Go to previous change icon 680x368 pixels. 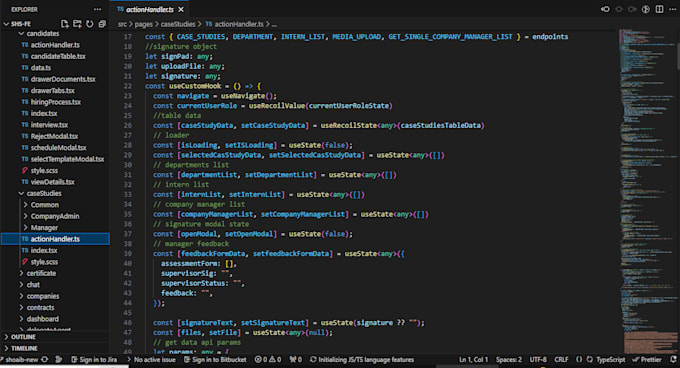[619, 9]
